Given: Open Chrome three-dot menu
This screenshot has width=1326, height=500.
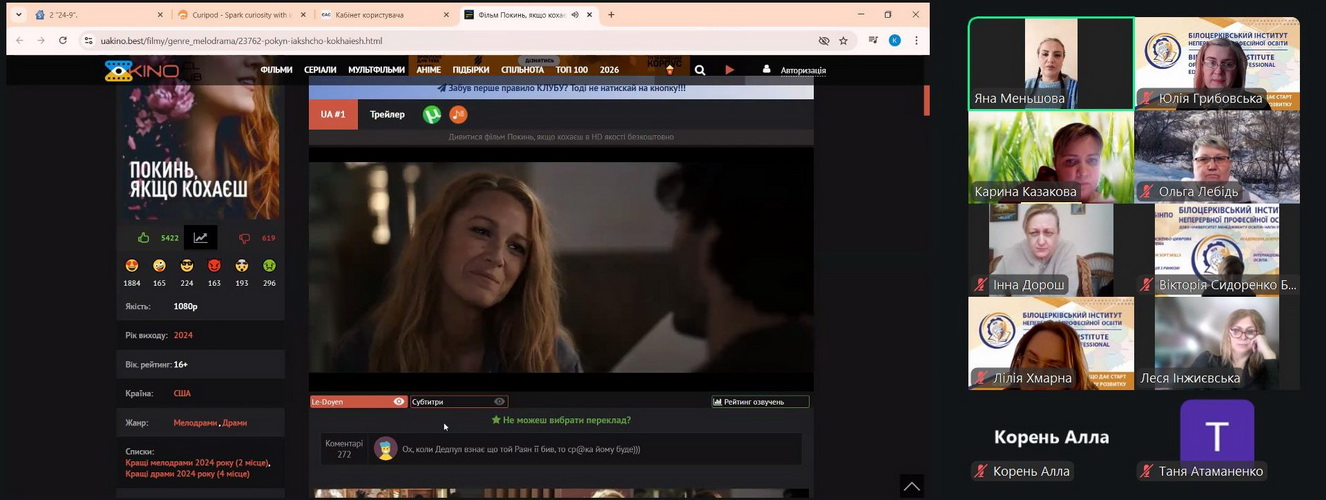Looking at the screenshot, I should point(916,41).
